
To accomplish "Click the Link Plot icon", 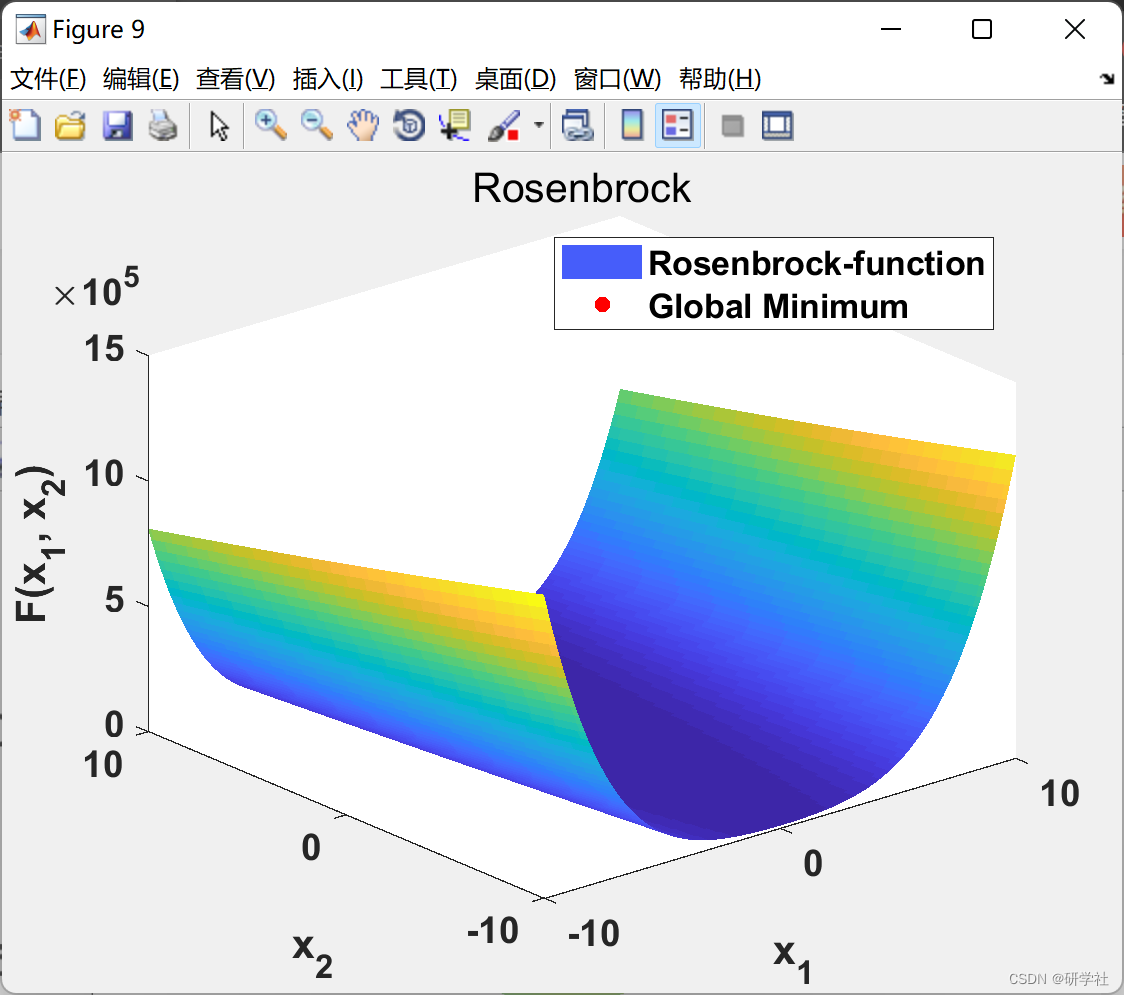I will (x=578, y=125).
